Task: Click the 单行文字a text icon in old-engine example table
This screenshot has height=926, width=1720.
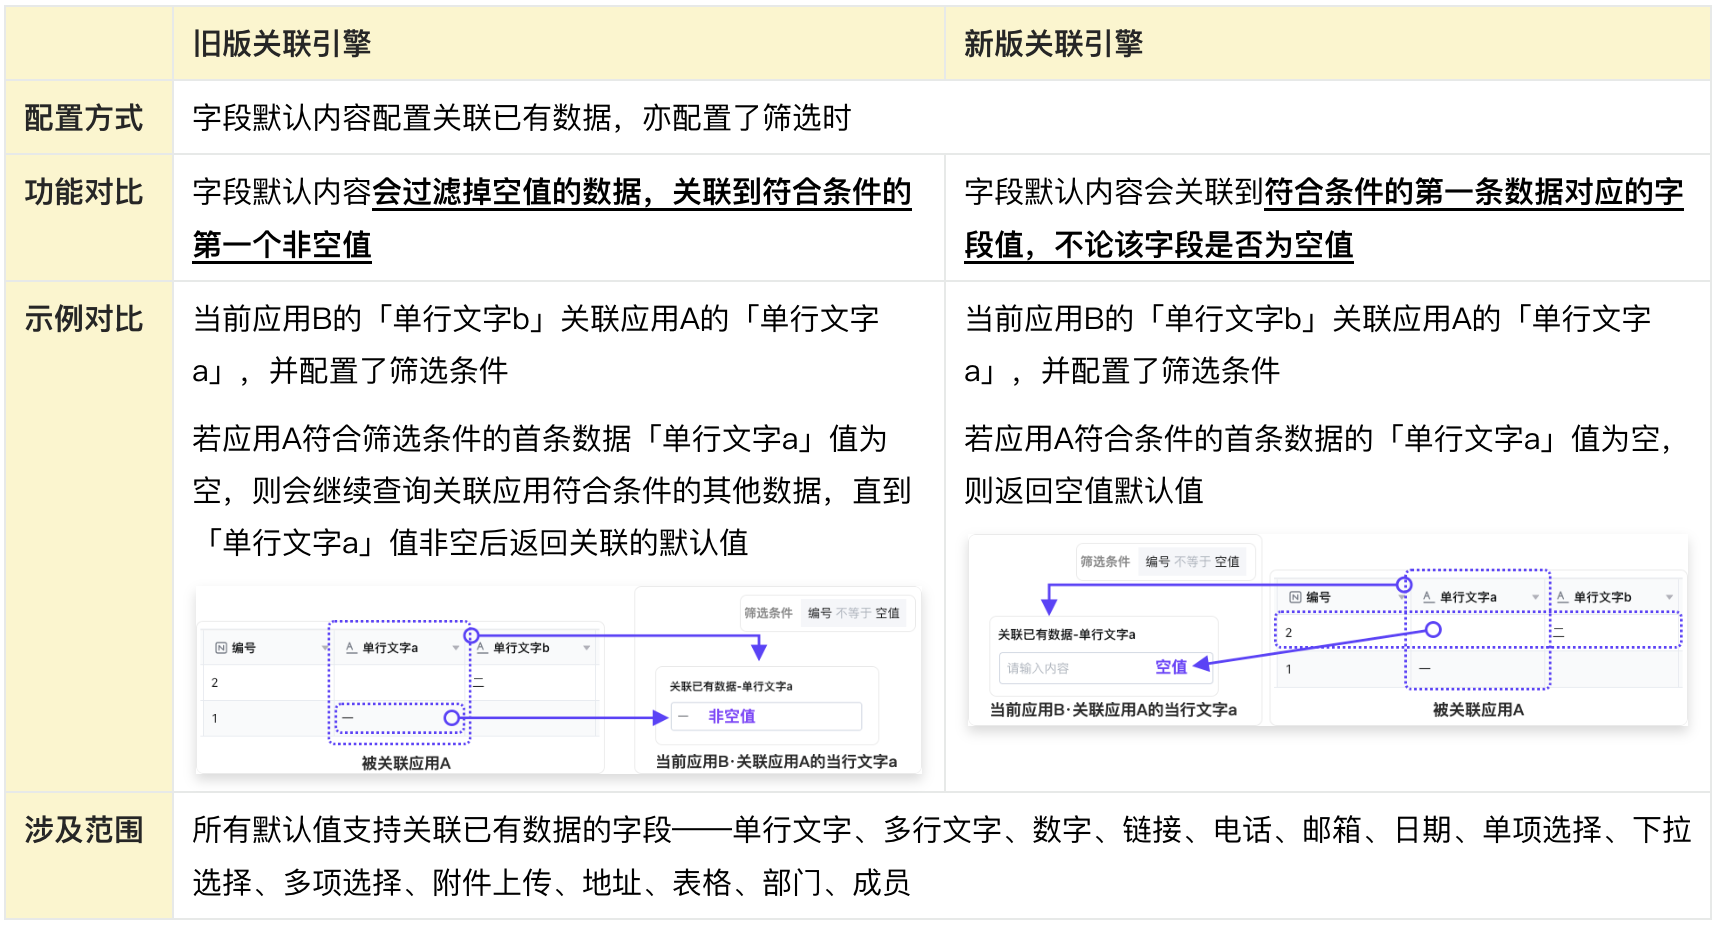Action: point(351,648)
